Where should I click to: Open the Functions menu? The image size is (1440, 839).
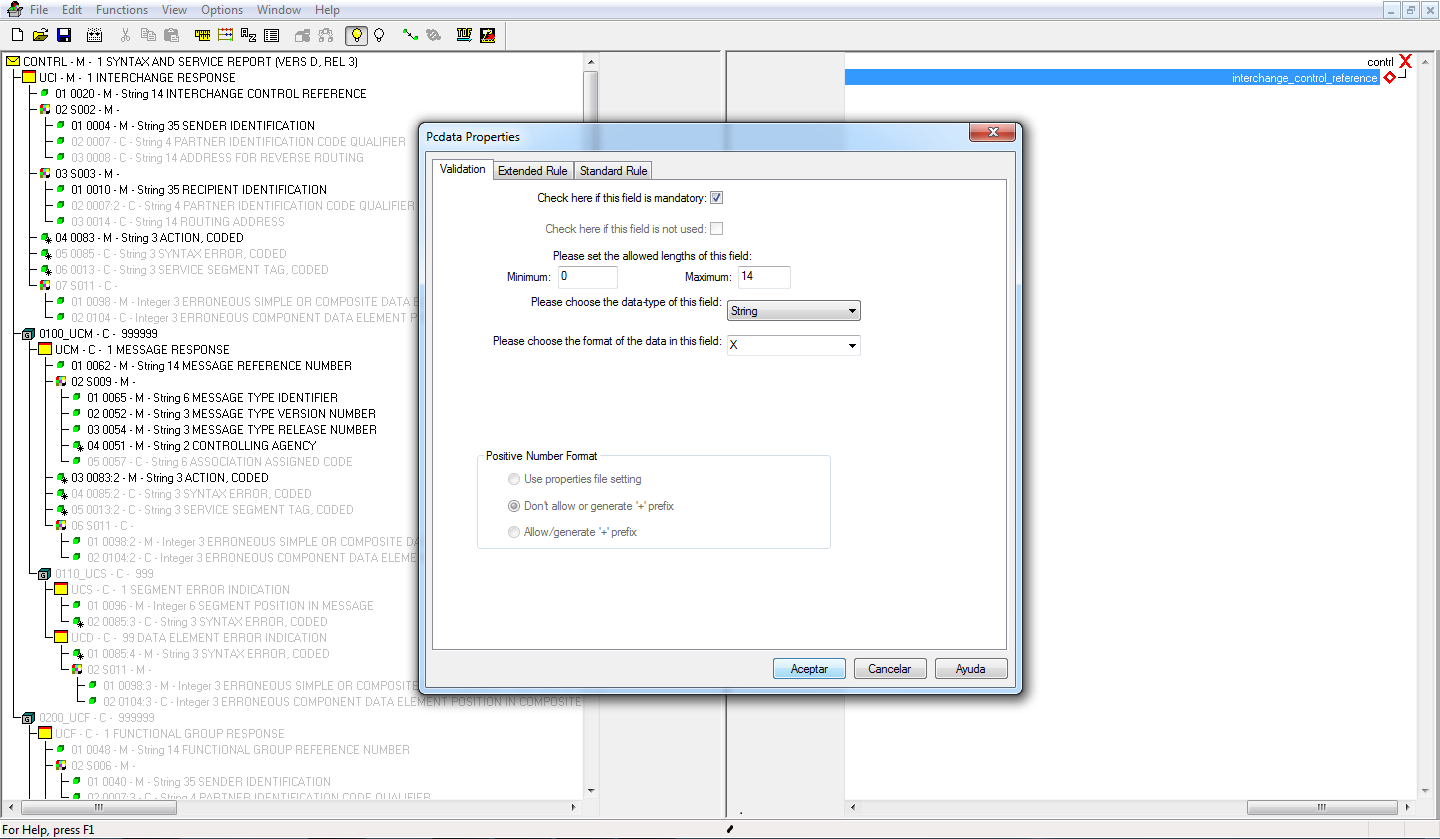tap(121, 10)
